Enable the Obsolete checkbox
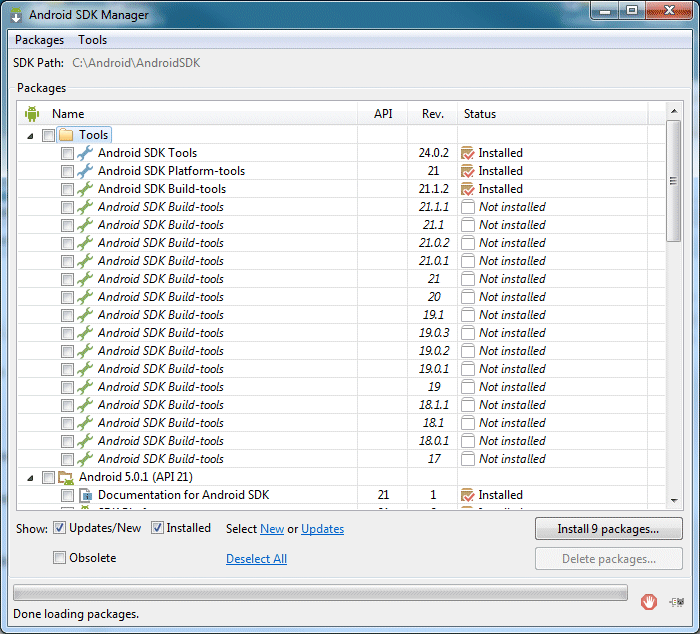 [59, 558]
